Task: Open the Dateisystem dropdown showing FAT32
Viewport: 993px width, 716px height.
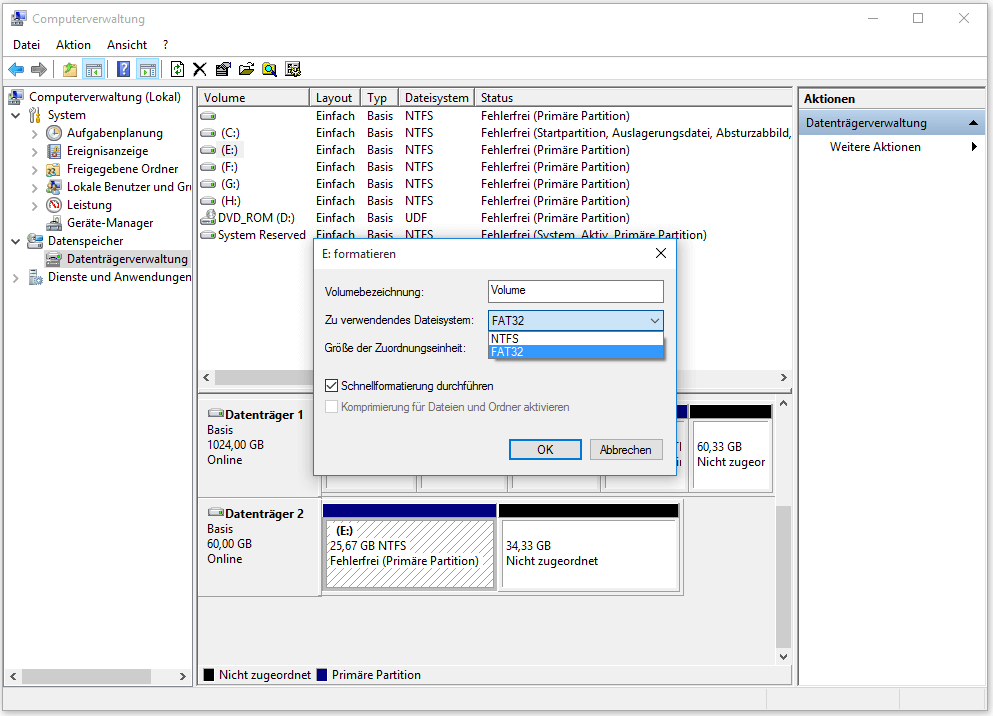Action: click(576, 320)
